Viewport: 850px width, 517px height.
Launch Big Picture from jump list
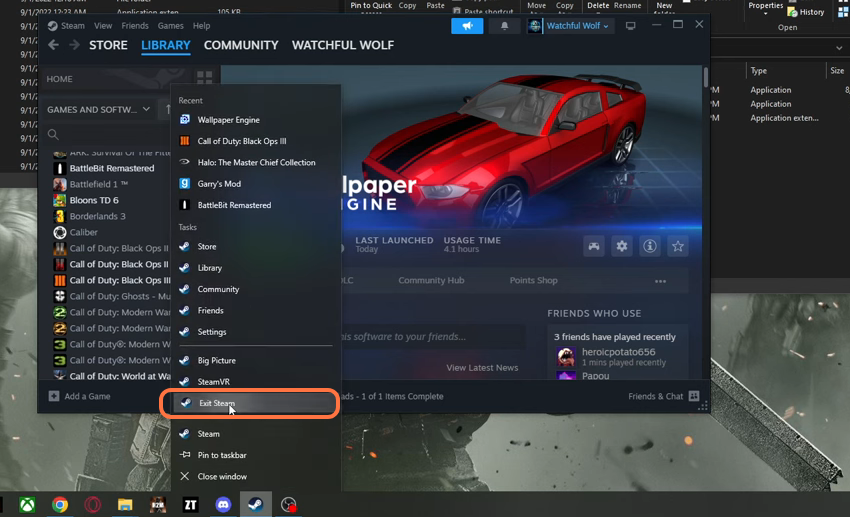coord(256,360)
